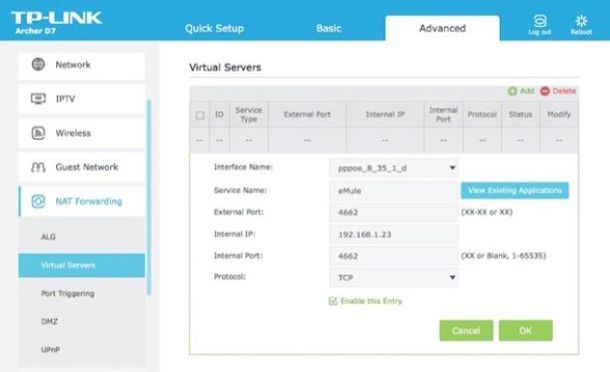Click View Existing Applications button

point(515,190)
